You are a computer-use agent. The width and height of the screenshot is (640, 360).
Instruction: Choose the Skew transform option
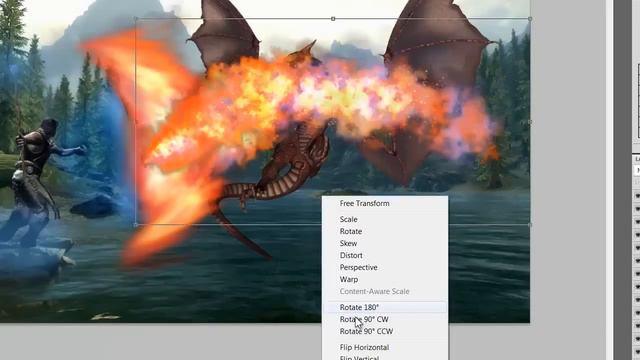[349, 243]
